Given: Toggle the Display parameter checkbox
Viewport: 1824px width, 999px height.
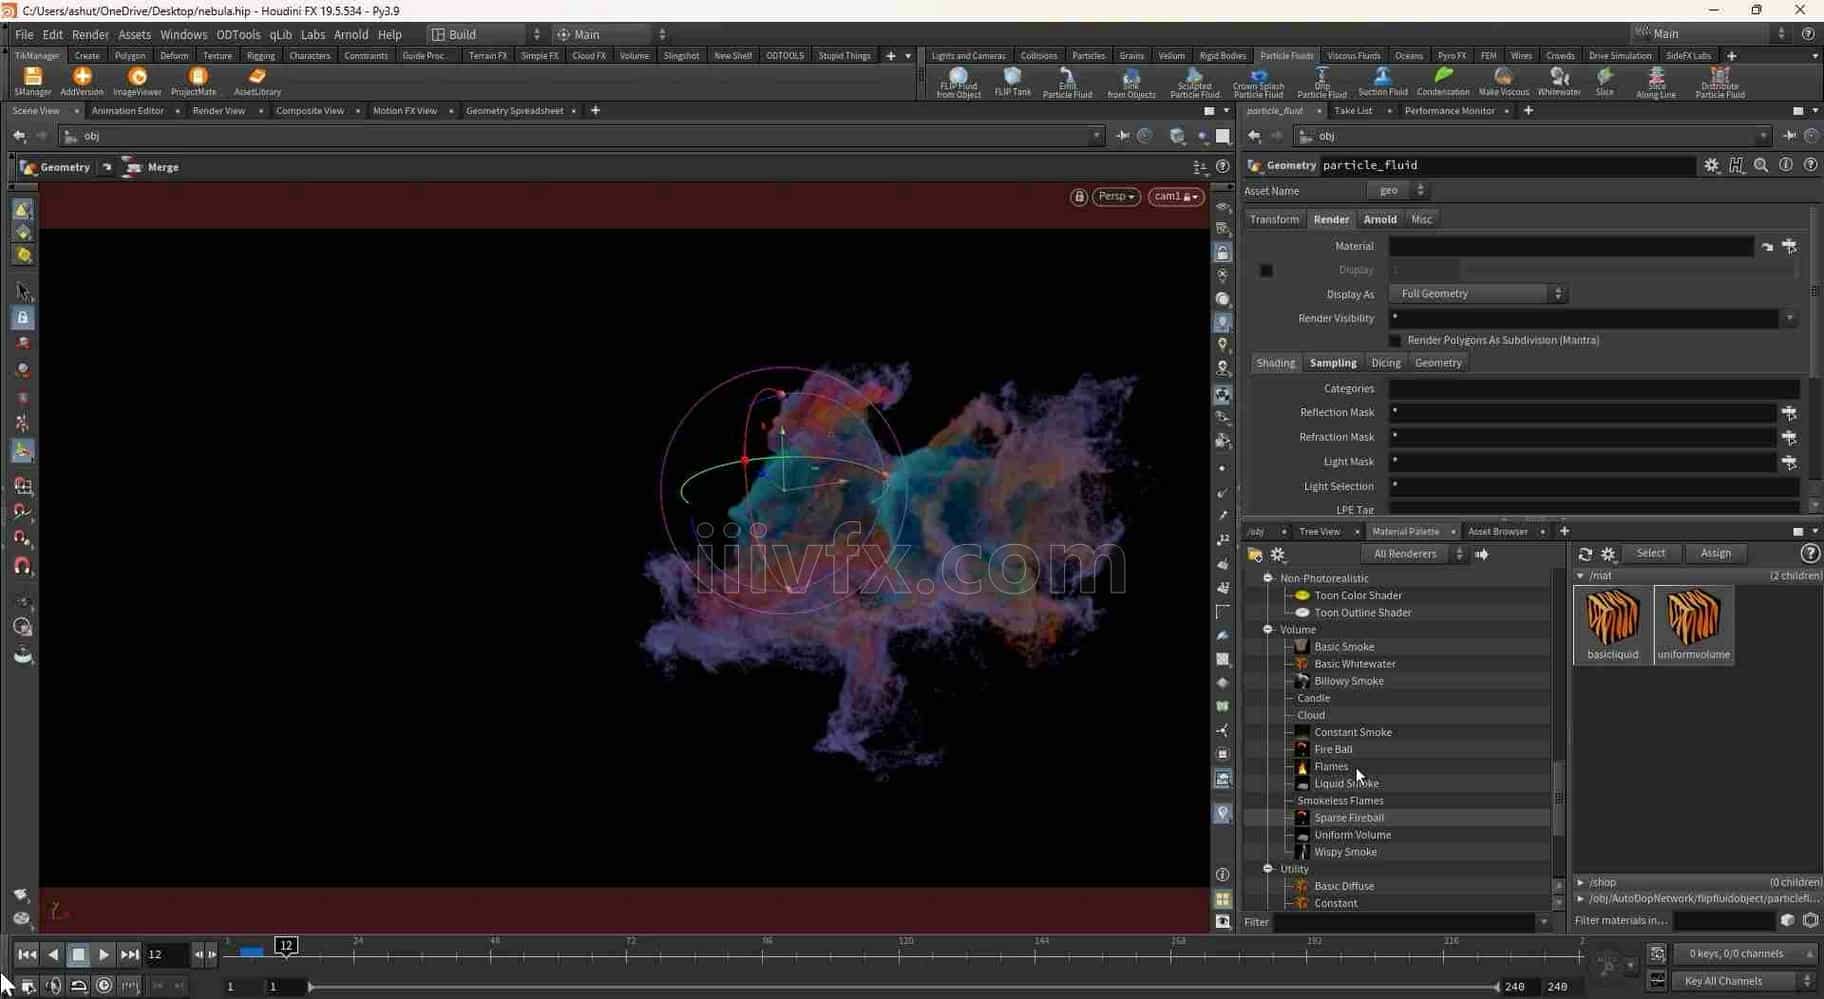Looking at the screenshot, I should click(x=1266, y=270).
